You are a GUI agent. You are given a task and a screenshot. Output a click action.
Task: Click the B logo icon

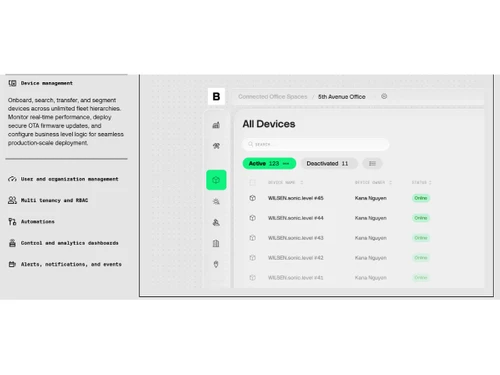(216, 96)
